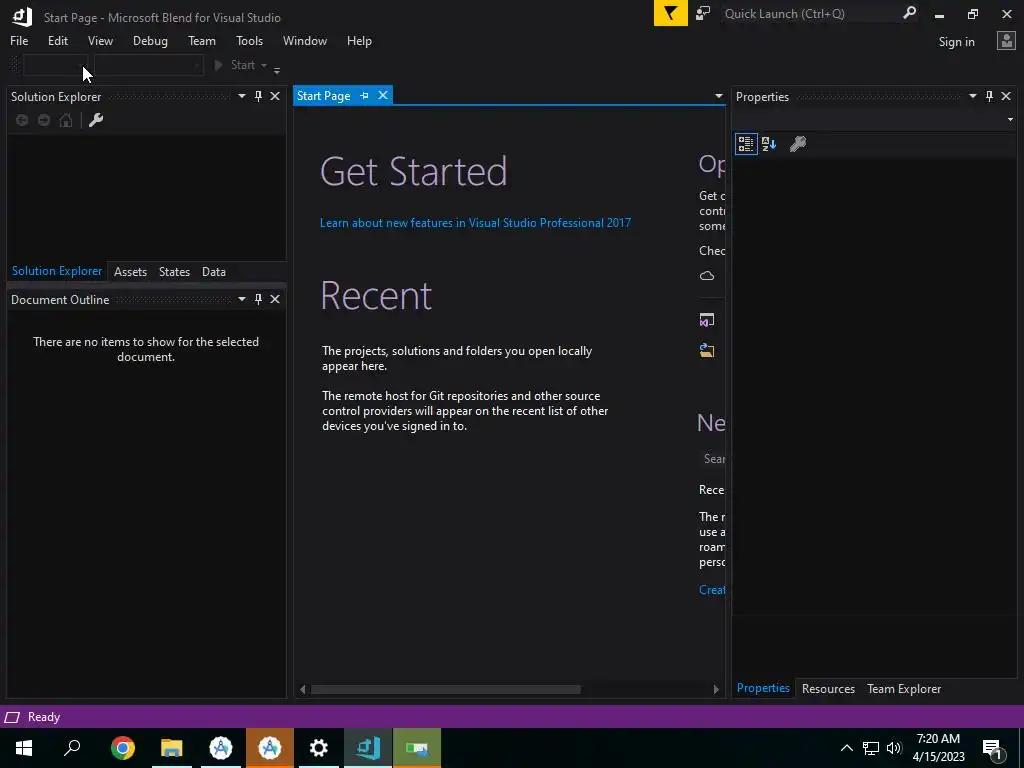This screenshot has width=1024, height=768.
Task: Open the notification center icon
Action: point(993,748)
